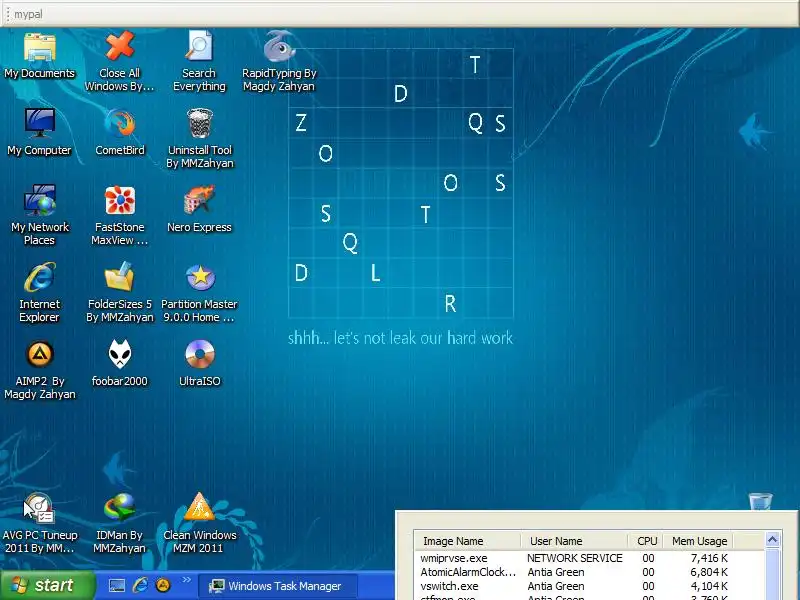The width and height of the screenshot is (800, 600).
Task: Launch CometBird browser icon
Action: 119,132
